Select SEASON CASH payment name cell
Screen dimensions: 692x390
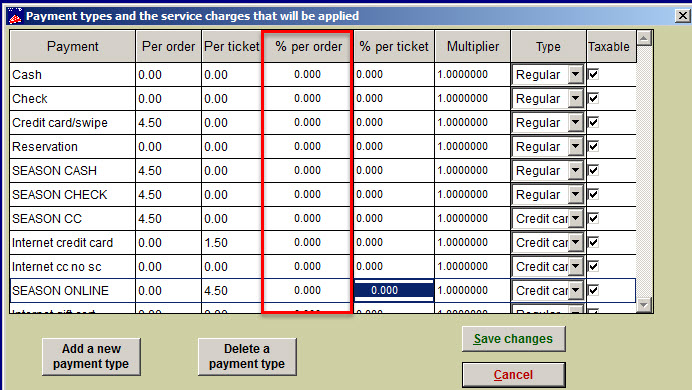click(72, 171)
